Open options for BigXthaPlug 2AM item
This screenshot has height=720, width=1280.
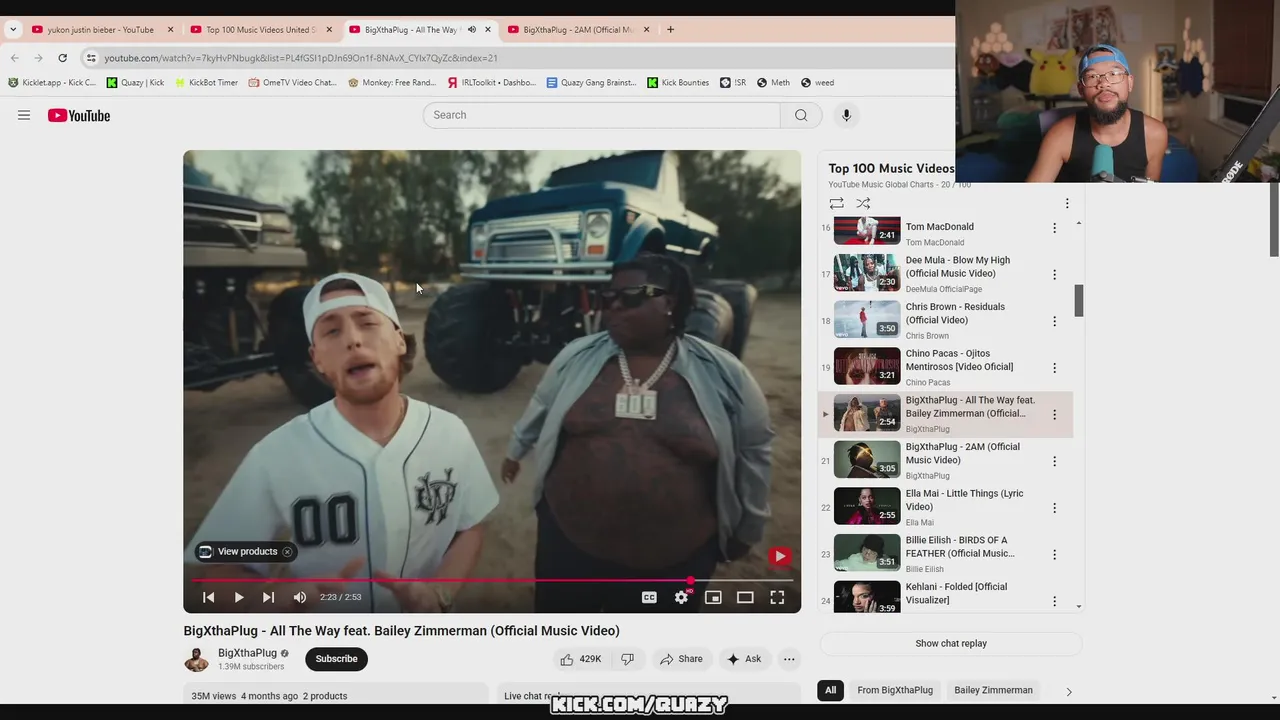[1054, 461]
